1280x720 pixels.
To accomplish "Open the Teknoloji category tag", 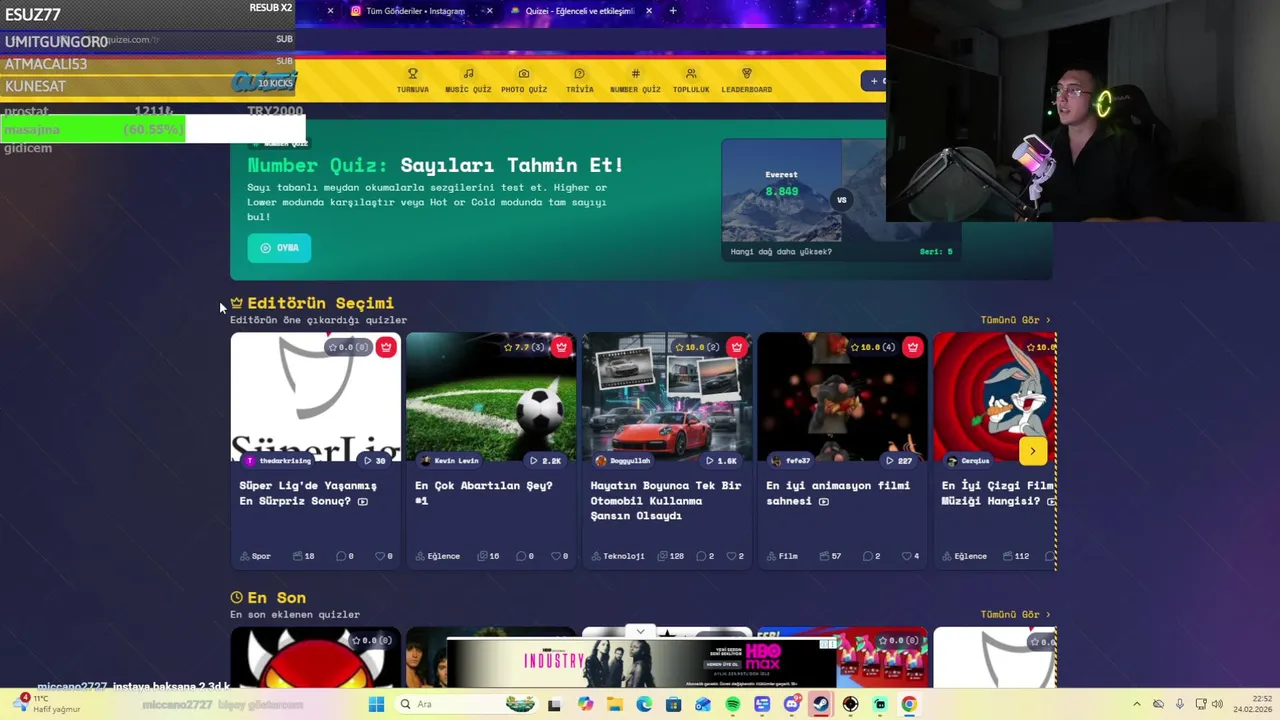I will coord(617,556).
